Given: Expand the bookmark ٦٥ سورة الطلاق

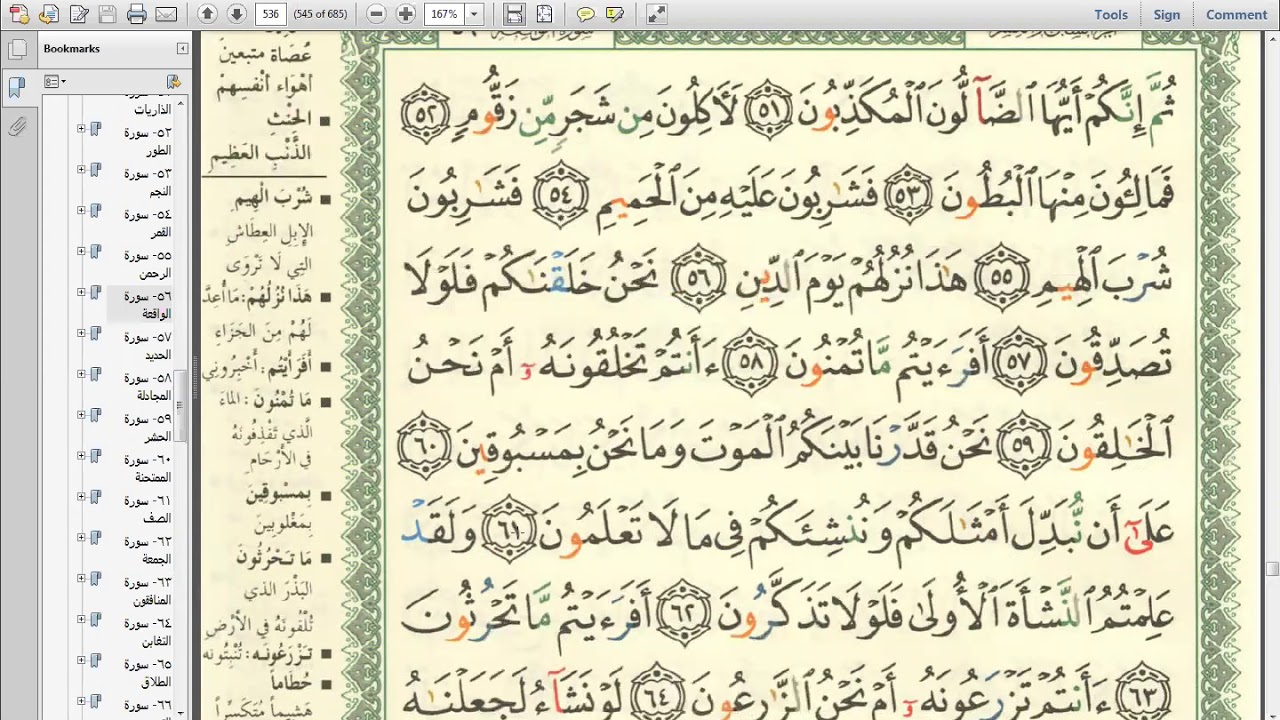Looking at the screenshot, I should (81, 662).
